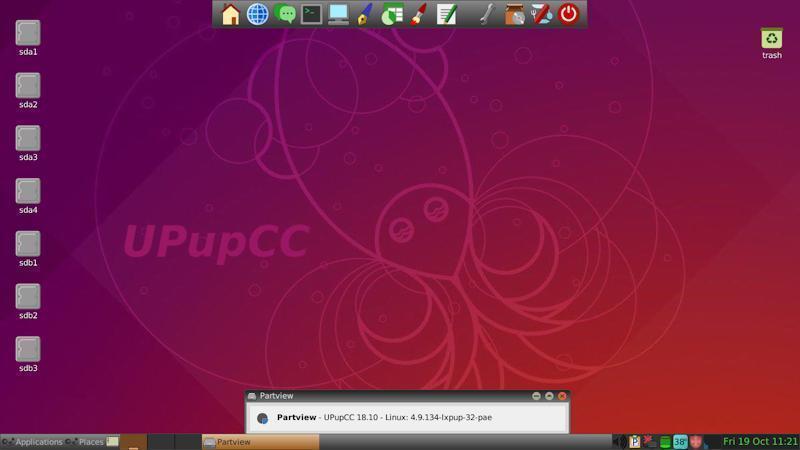Click the date and time clock

pyautogui.click(x=760, y=441)
